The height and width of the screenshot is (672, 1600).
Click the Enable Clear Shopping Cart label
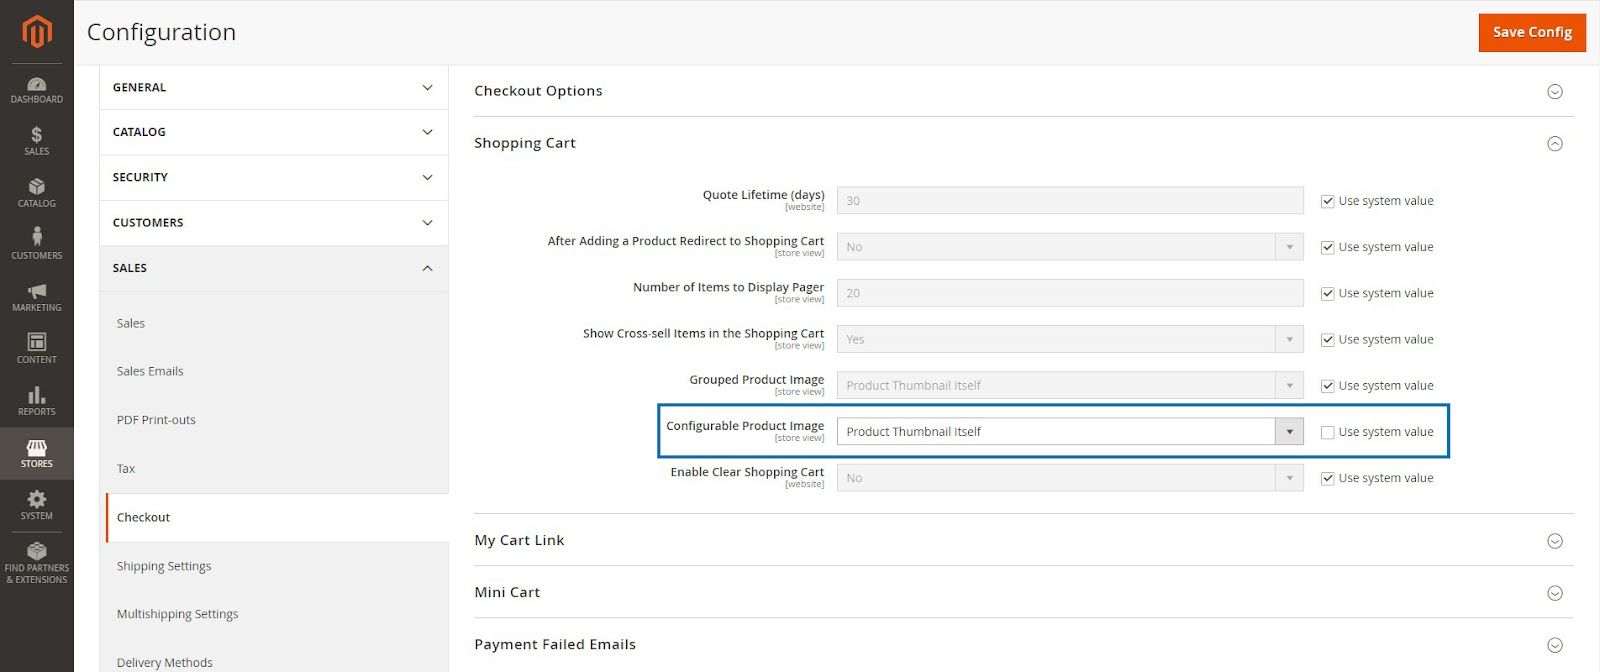coord(747,472)
